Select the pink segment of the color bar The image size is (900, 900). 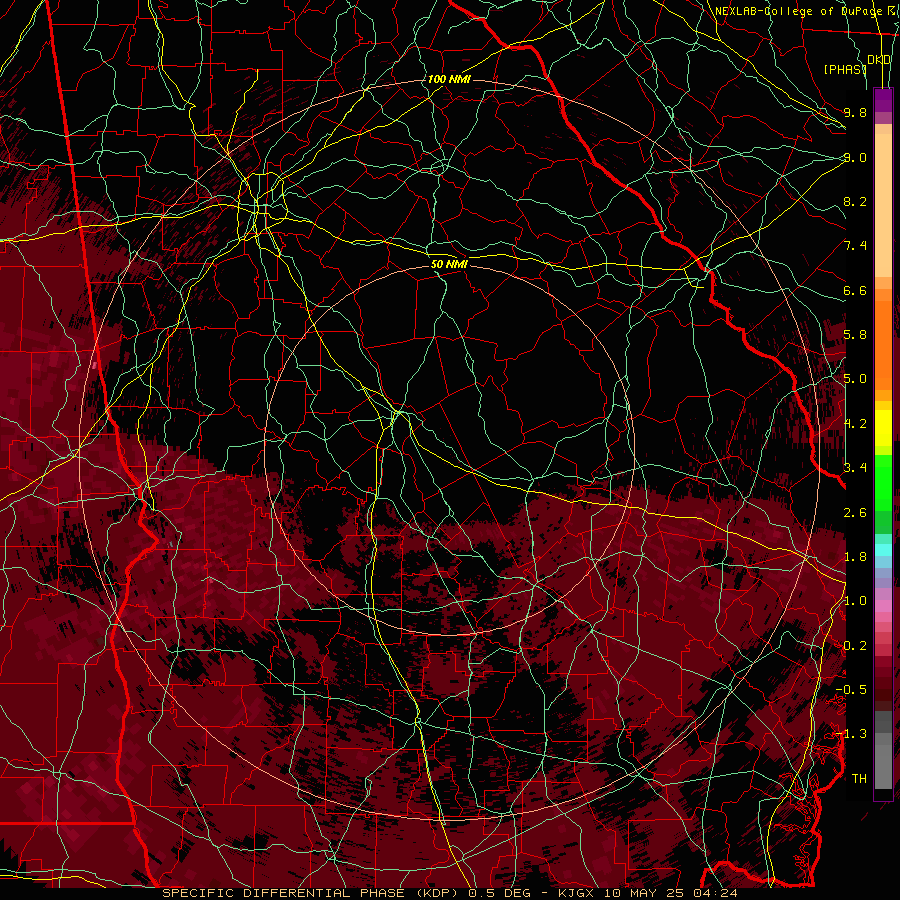click(x=883, y=606)
